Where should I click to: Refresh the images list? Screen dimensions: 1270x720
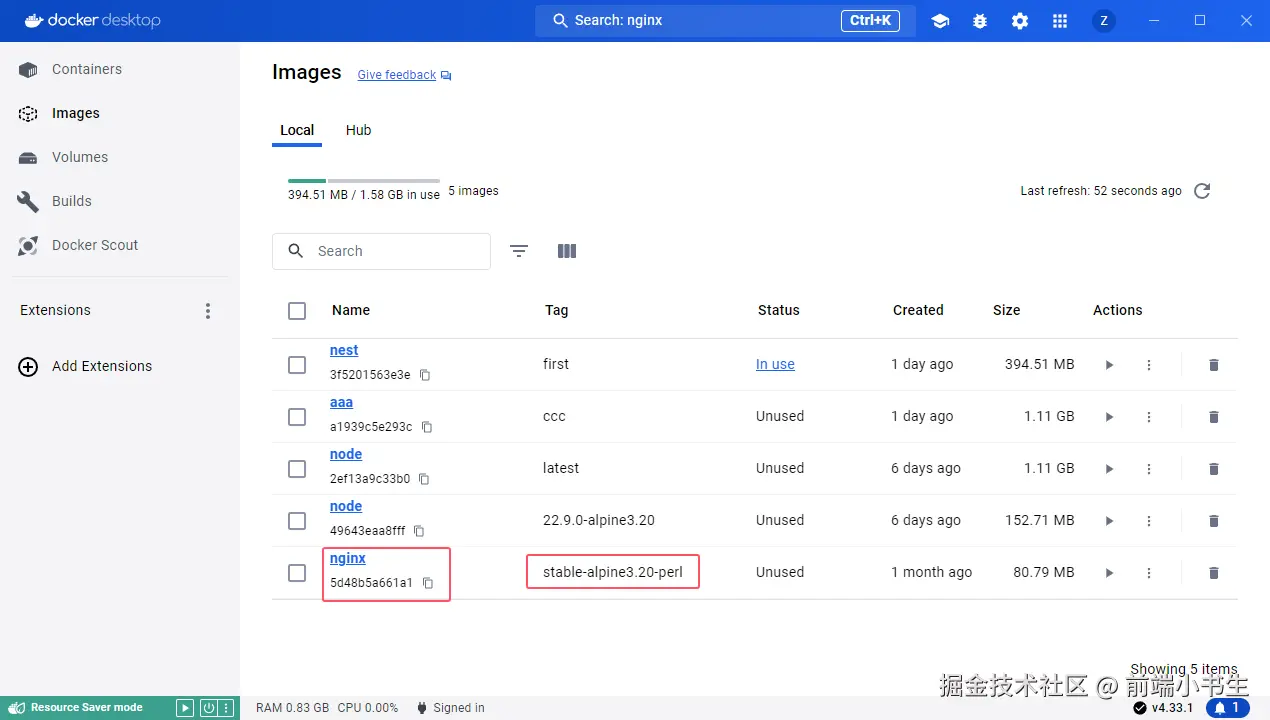pyautogui.click(x=1202, y=191)
